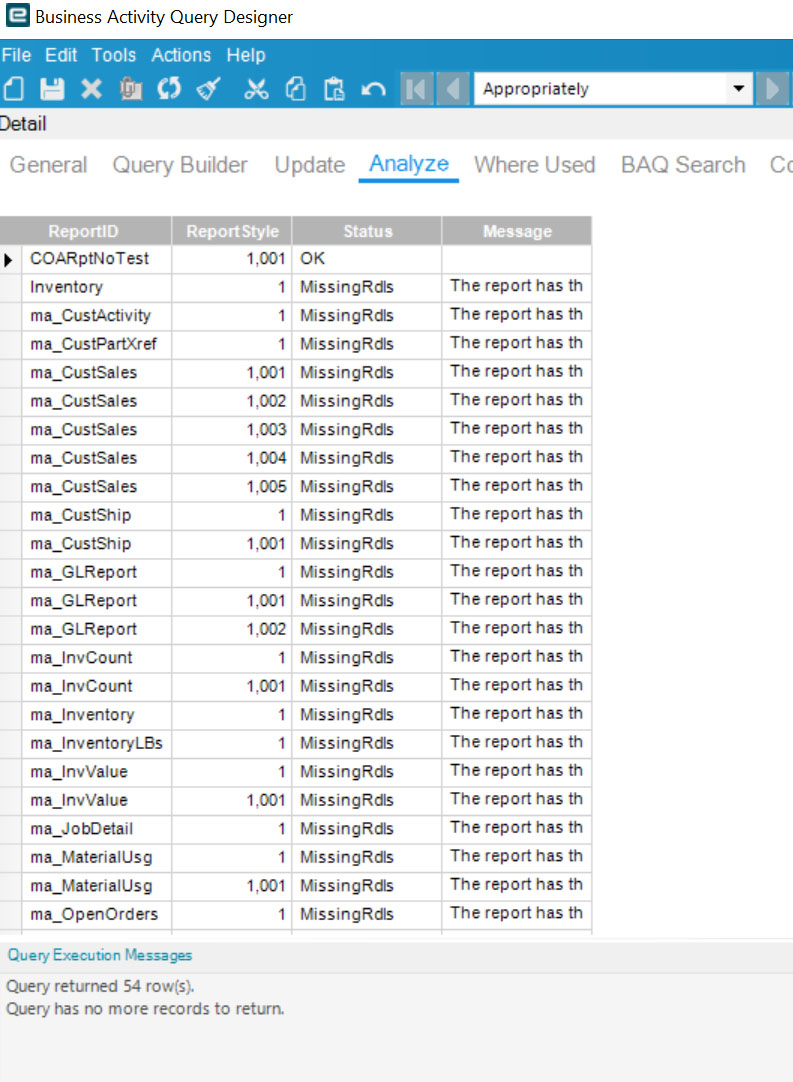Save the query with the floppy icon

coord(52,89)
